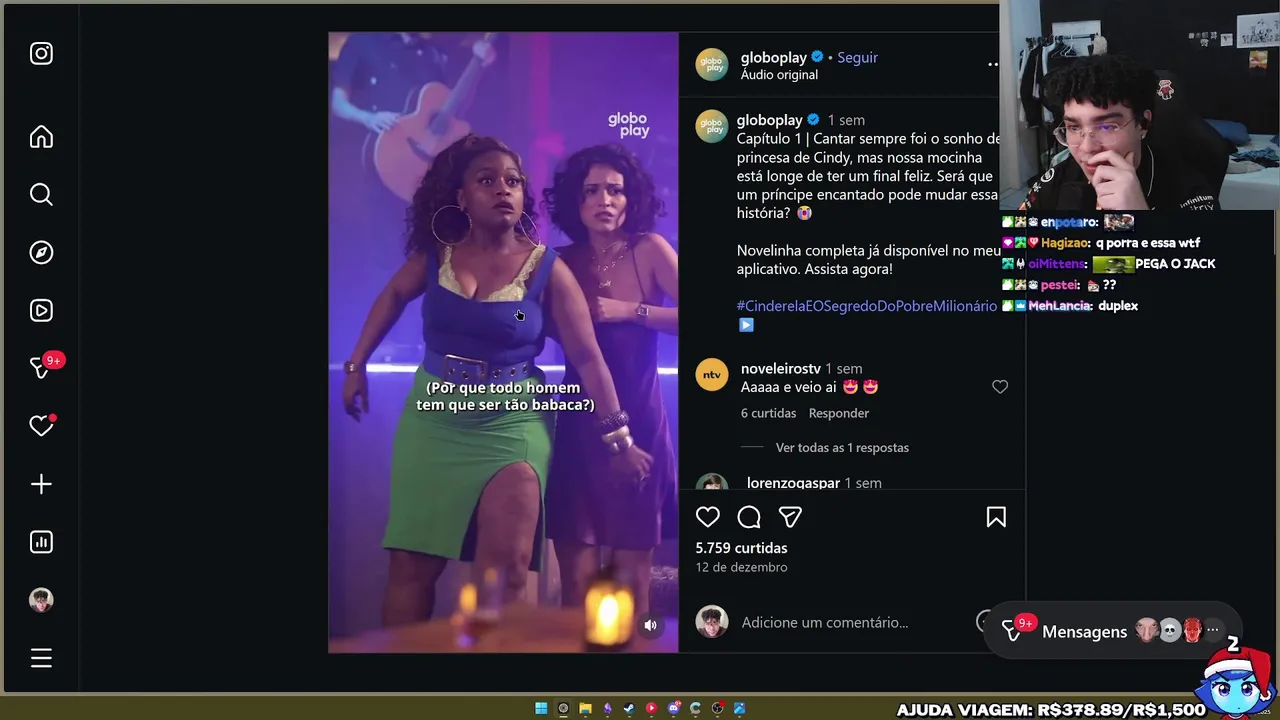Open globoplay avatar in post header
The height and width of the screenshot is (720, 1280).
point(712,64)
